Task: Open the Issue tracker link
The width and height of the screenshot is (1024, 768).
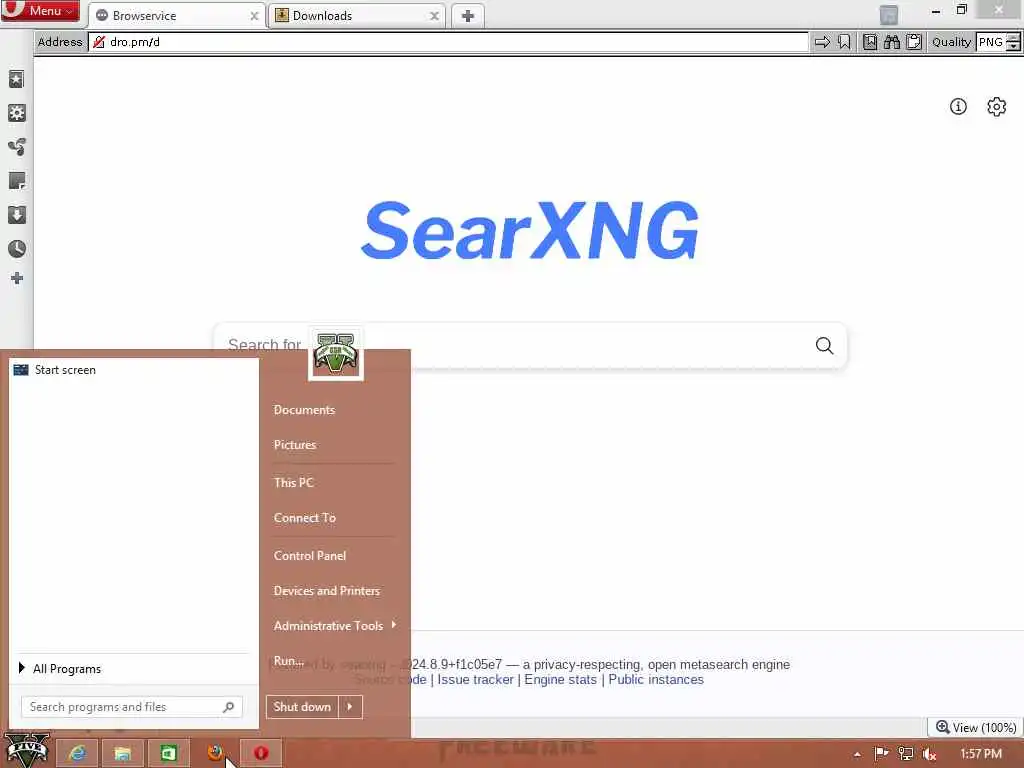Action: tap(475, 680)
